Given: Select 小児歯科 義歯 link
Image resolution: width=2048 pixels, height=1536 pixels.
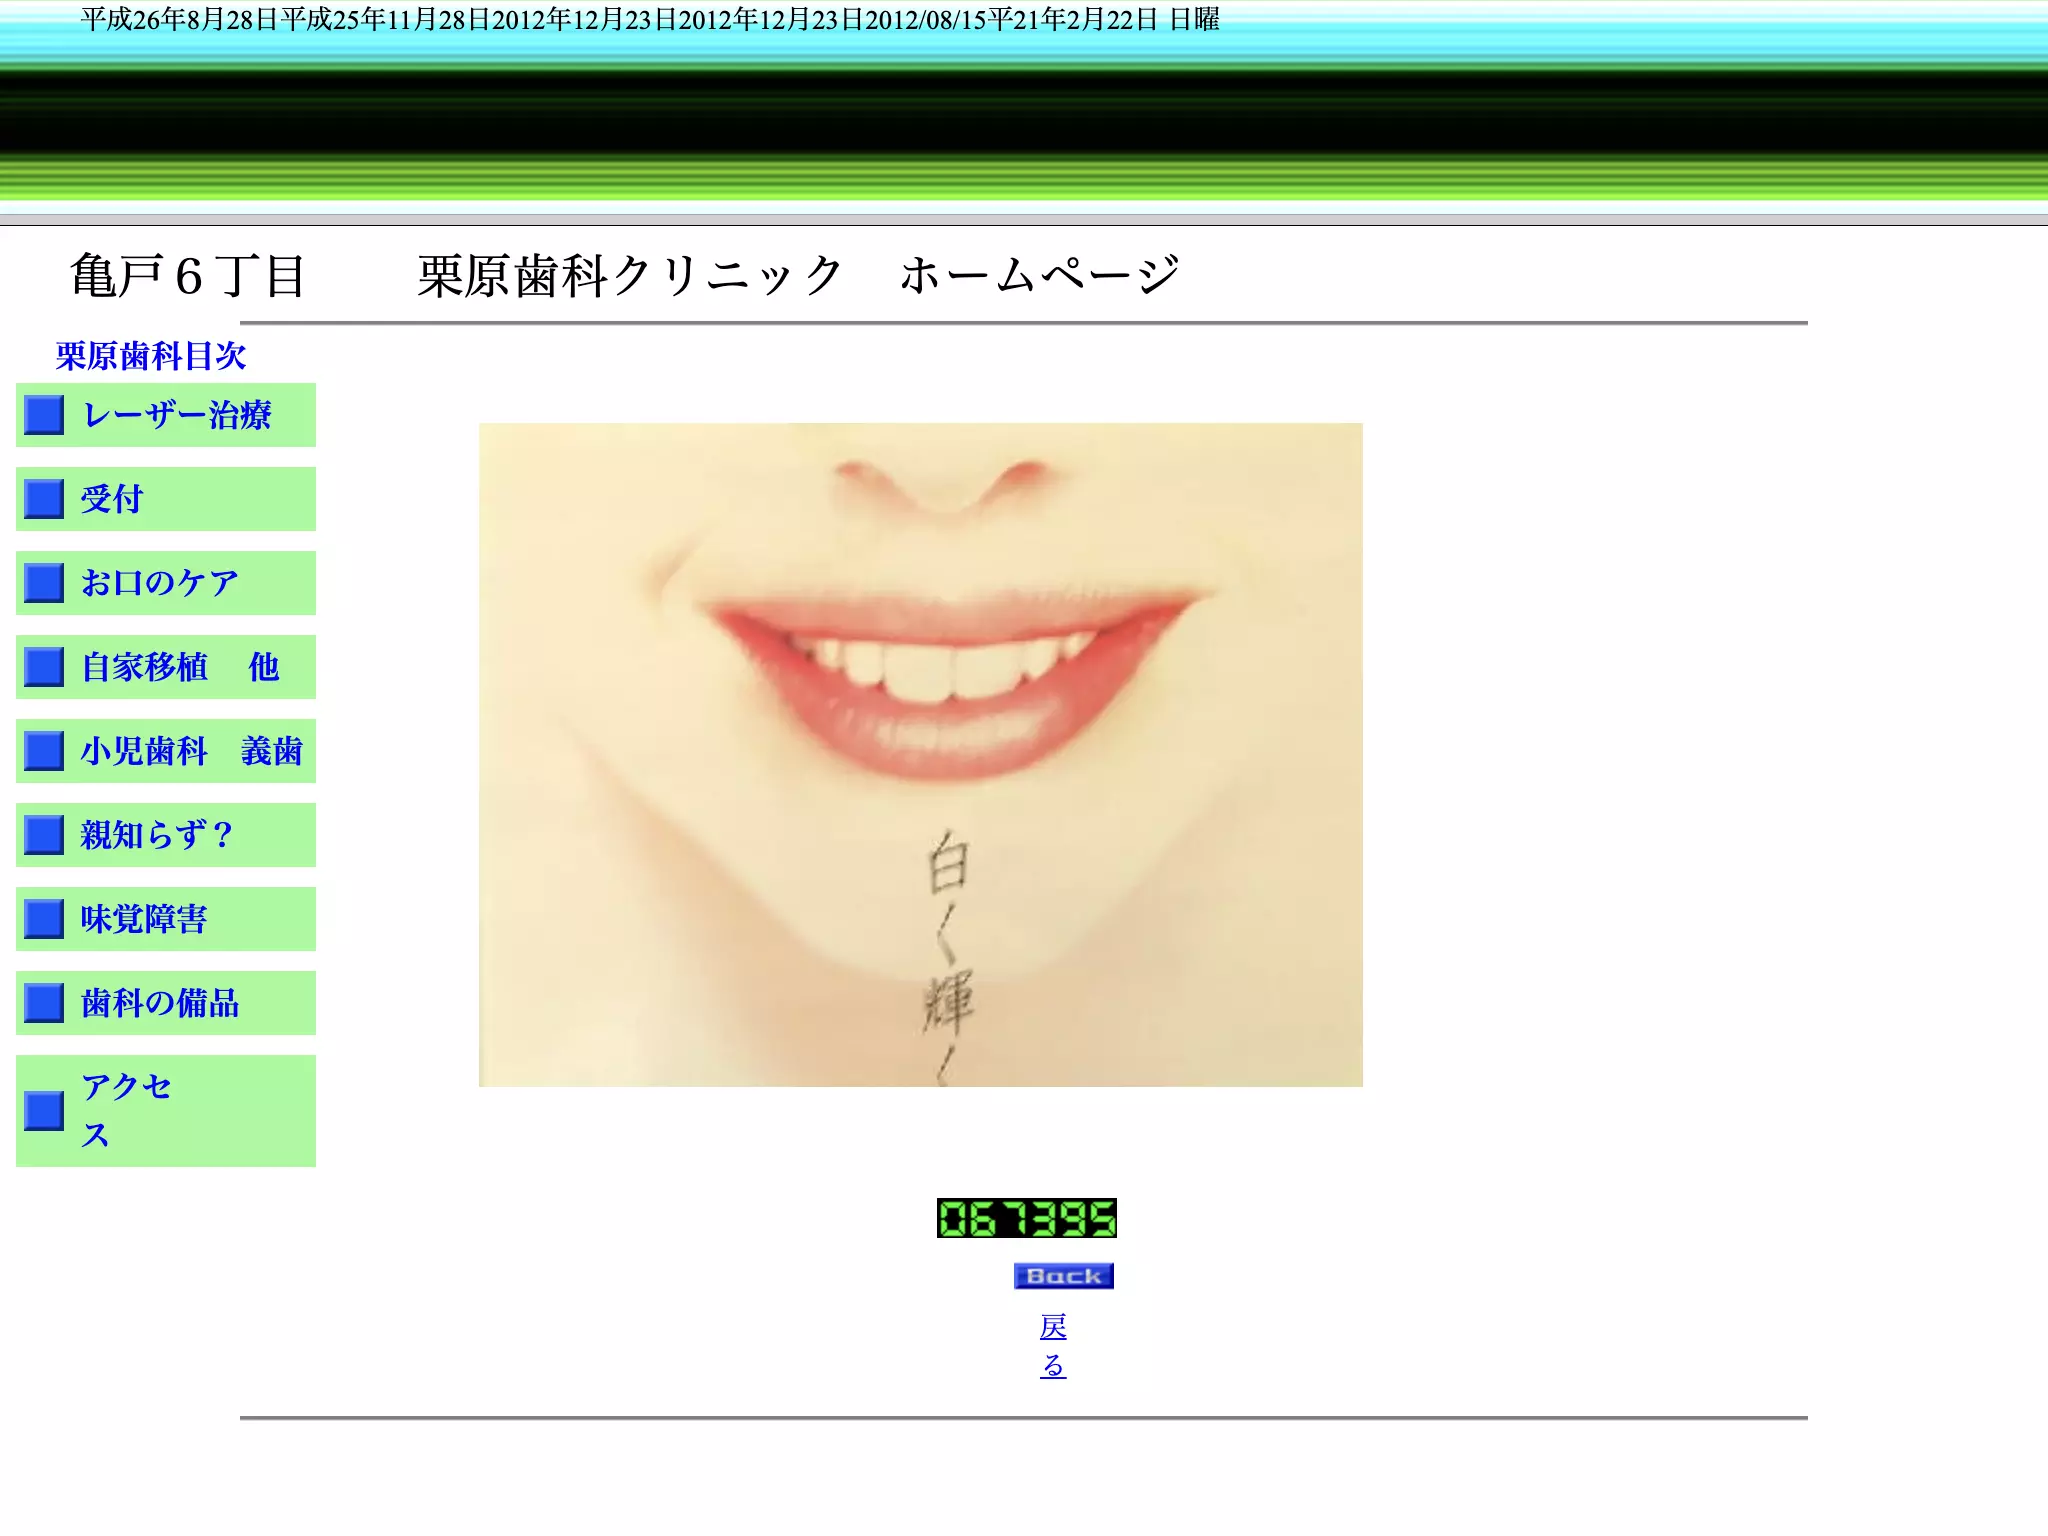Looking at the screenshot, I should click(192, 751).
